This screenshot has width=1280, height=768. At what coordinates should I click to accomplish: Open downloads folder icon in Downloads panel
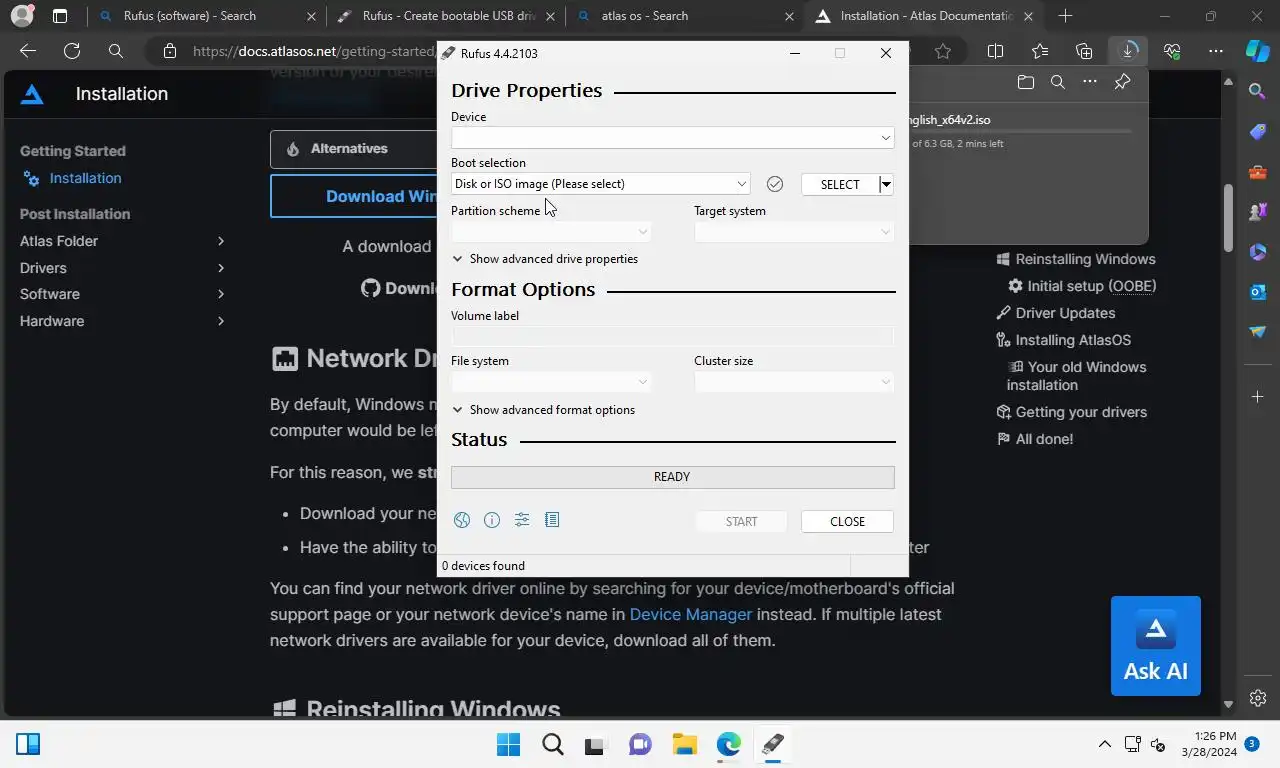tap(1025, 82)
